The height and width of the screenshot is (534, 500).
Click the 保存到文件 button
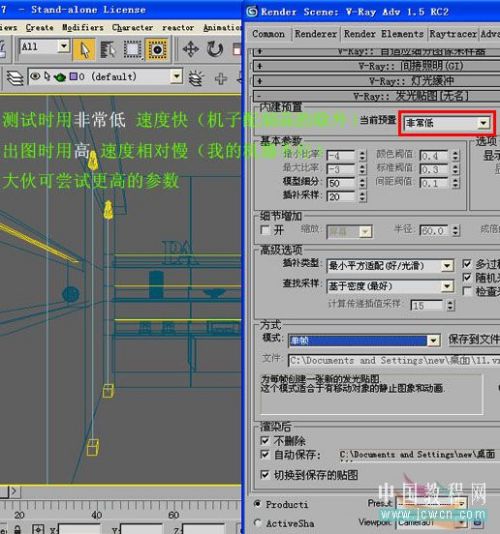point(474,339)
